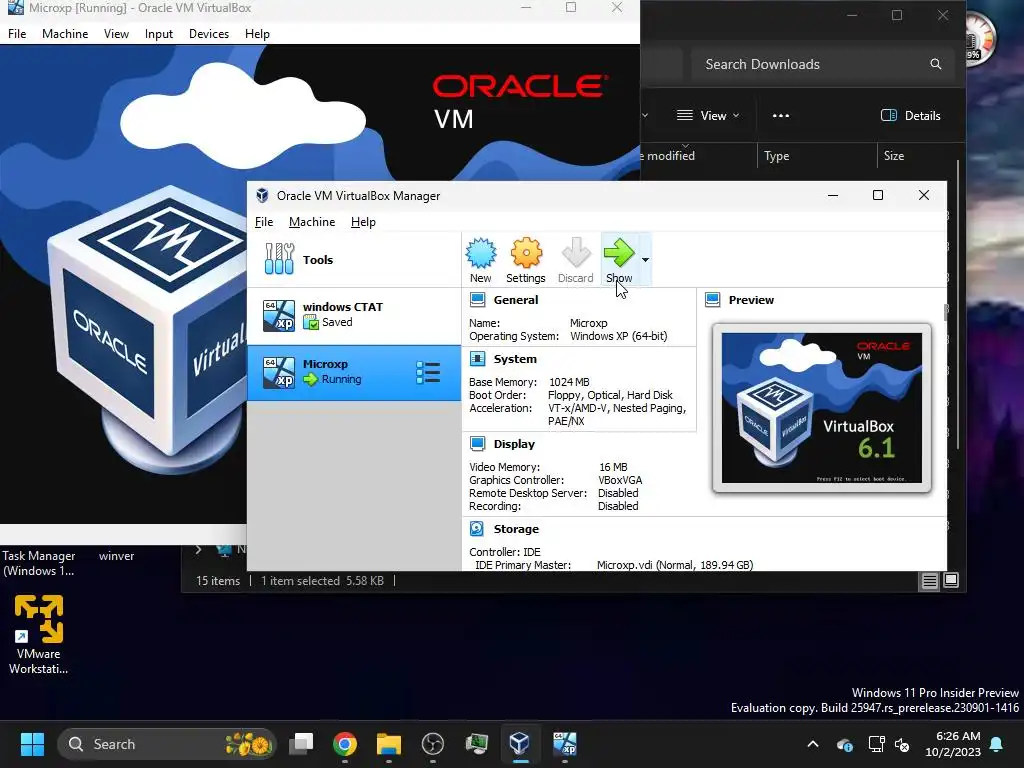Select the windows CTAT virtual machine
The image size is (1024, 768).
[353, 315]
